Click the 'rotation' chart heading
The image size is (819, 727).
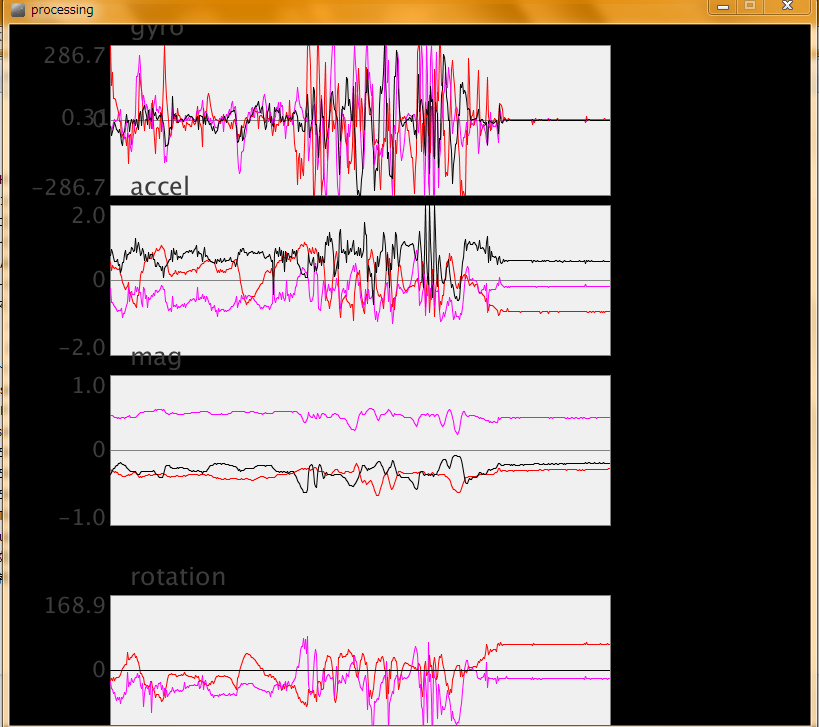pos(178,577)
